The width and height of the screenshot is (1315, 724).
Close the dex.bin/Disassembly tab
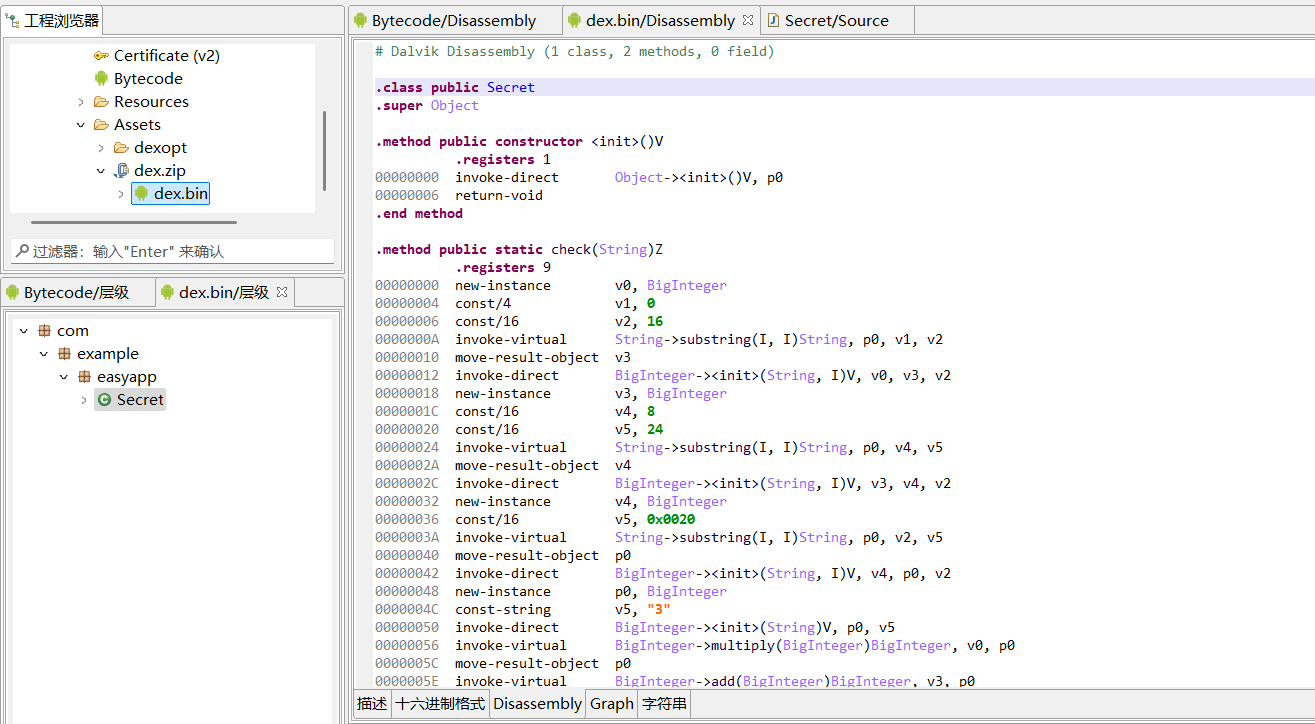746,20
